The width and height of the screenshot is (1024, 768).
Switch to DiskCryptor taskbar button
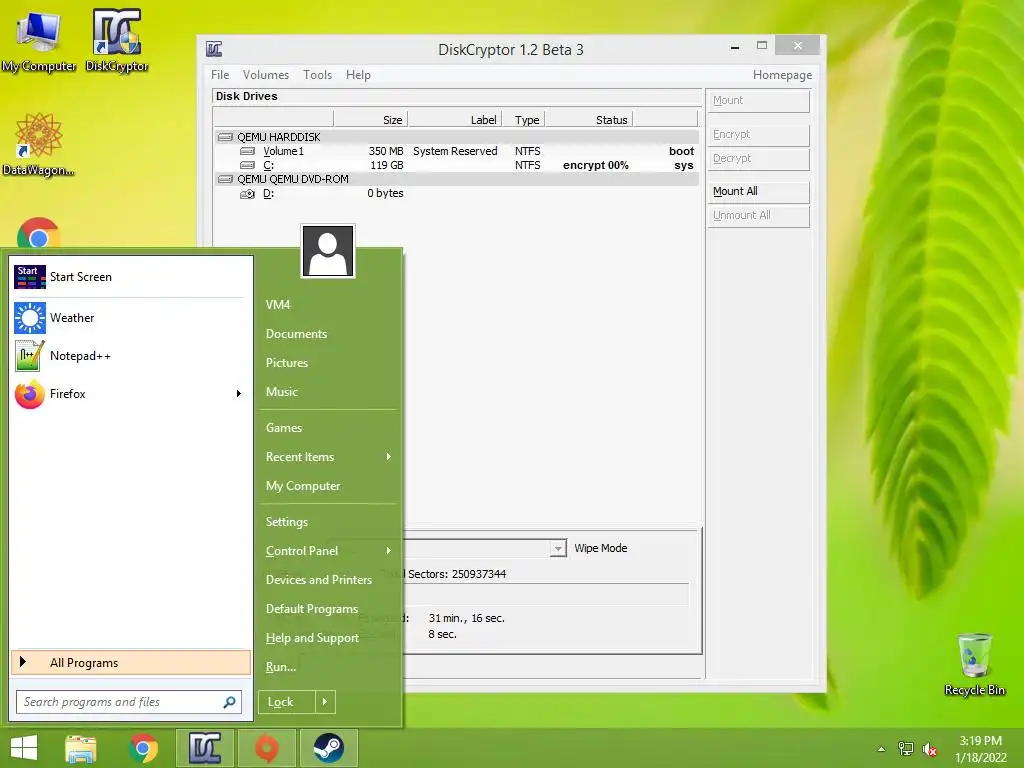point(205,748)
